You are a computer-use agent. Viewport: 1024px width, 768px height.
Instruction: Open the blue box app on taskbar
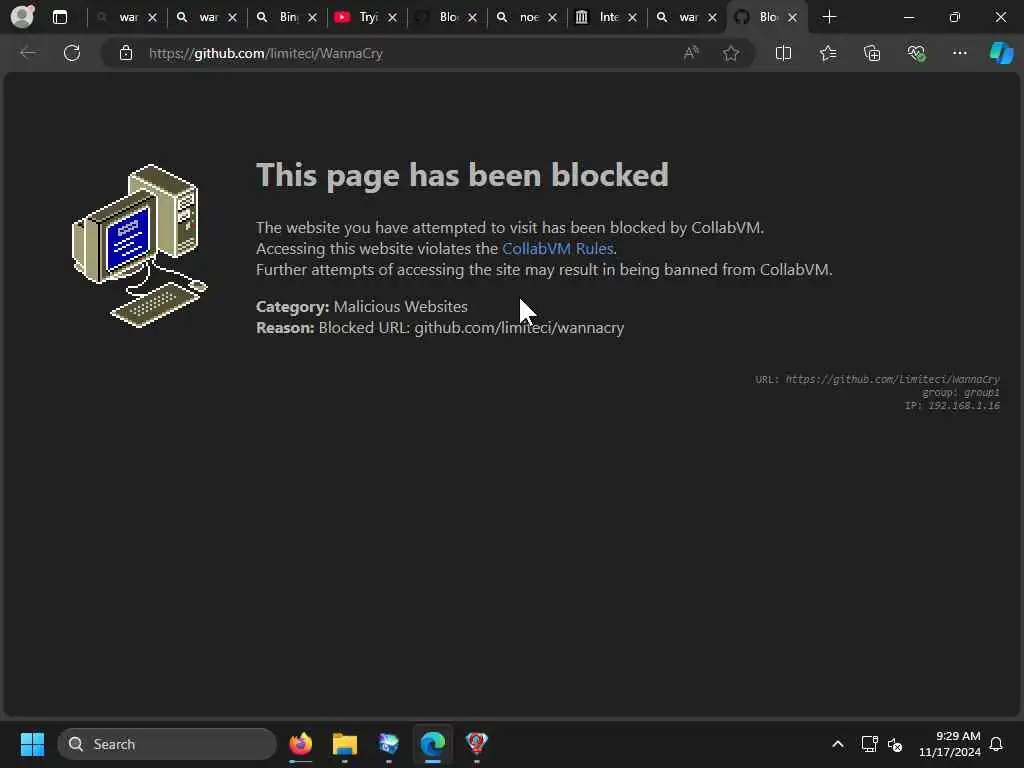pyautogui.click(x=389, y=744)
